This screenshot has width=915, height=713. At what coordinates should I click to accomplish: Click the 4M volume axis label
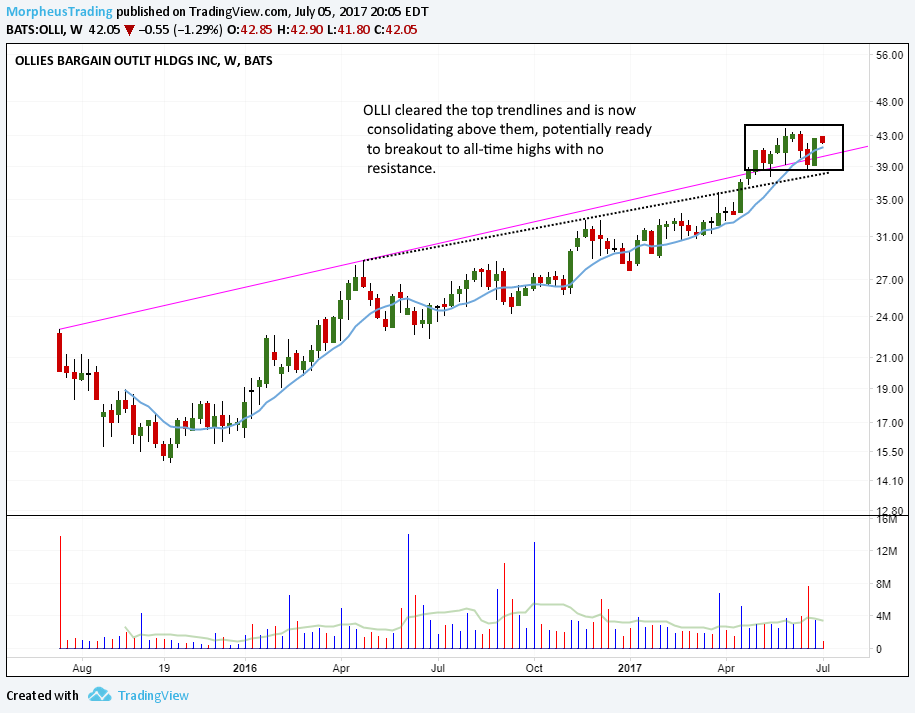tap(883, 616)
